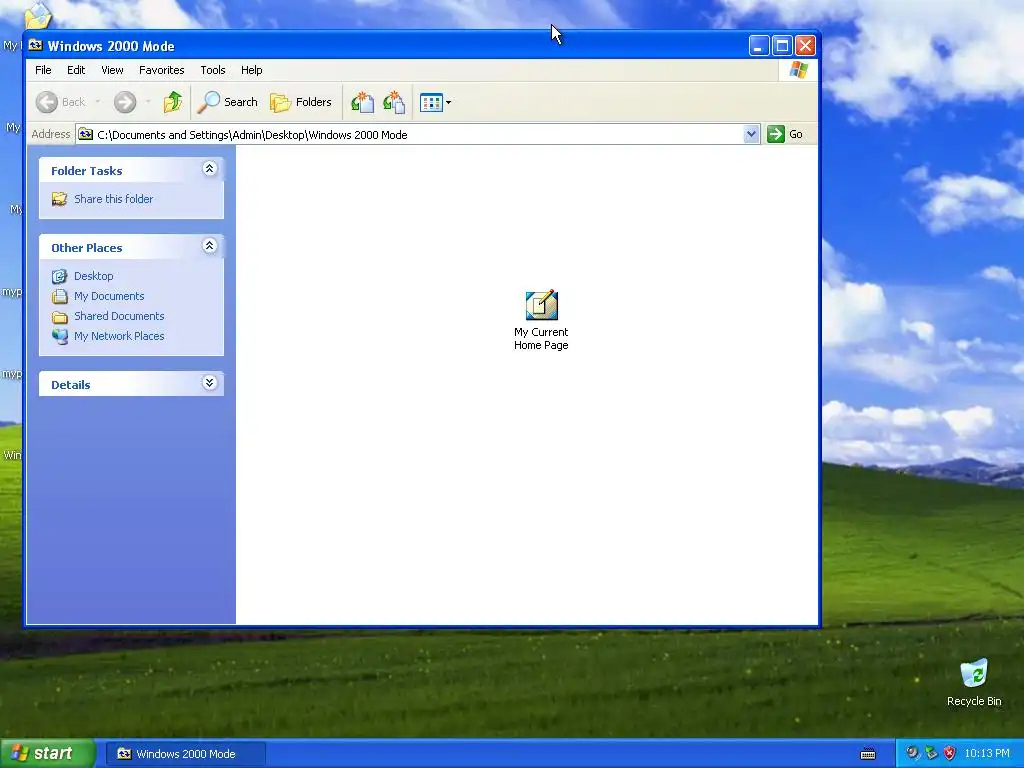The image size is (1024, 768).
Task: Open the Favorites menu
Action: tap(161, 70)
